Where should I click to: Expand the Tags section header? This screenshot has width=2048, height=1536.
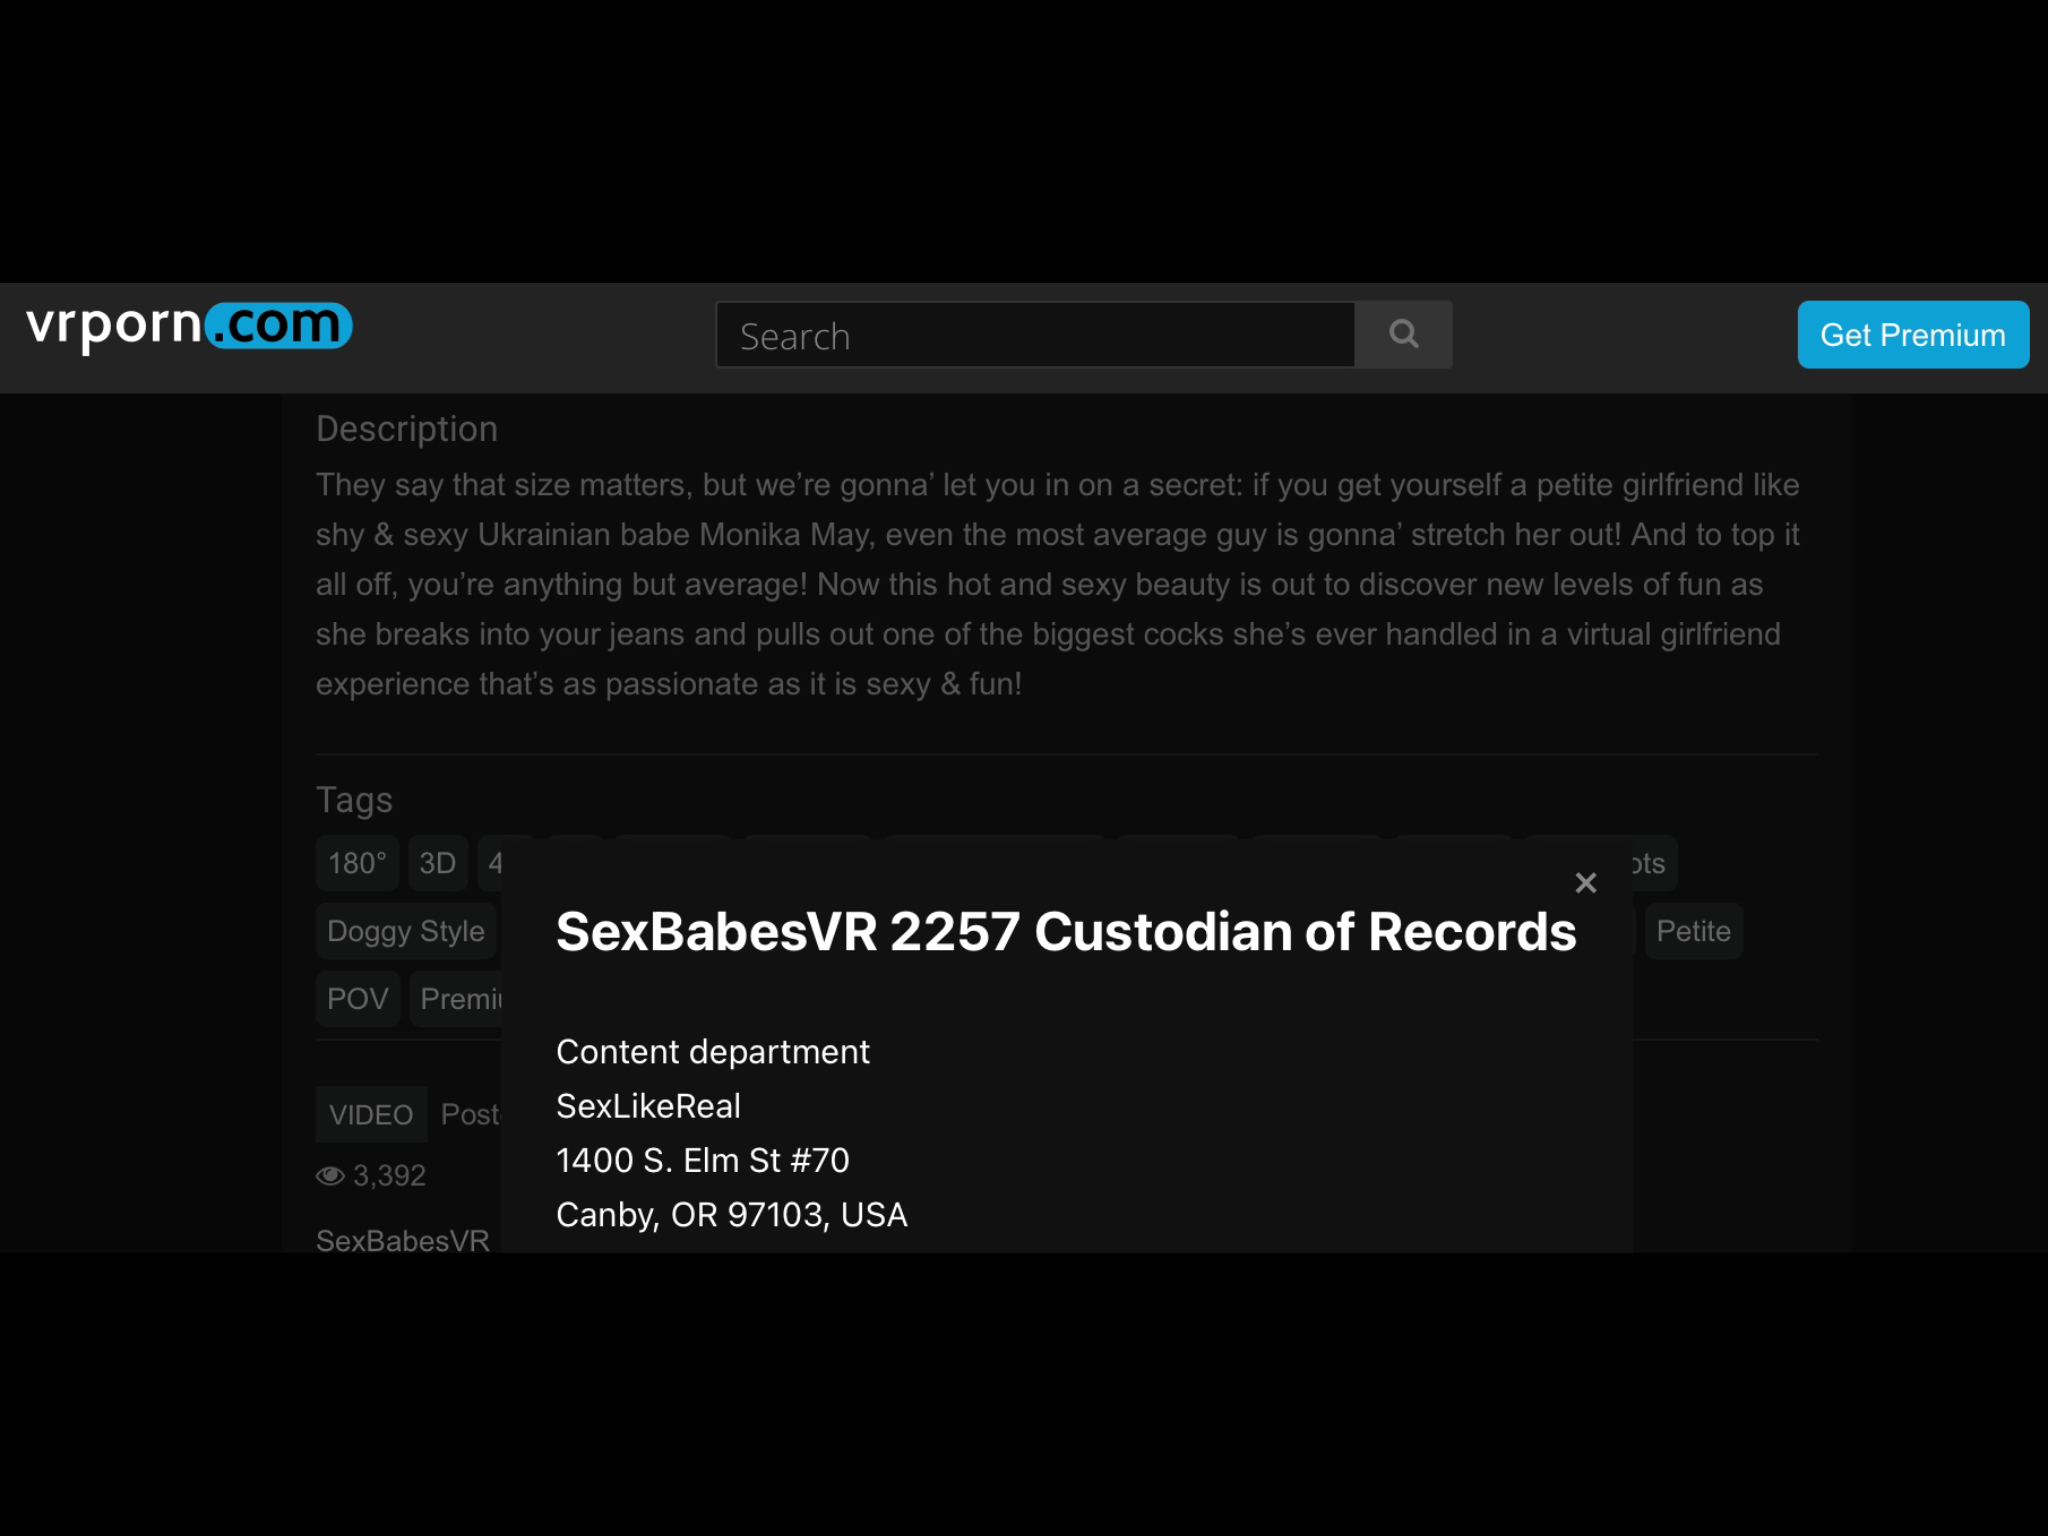pos(353,799)
